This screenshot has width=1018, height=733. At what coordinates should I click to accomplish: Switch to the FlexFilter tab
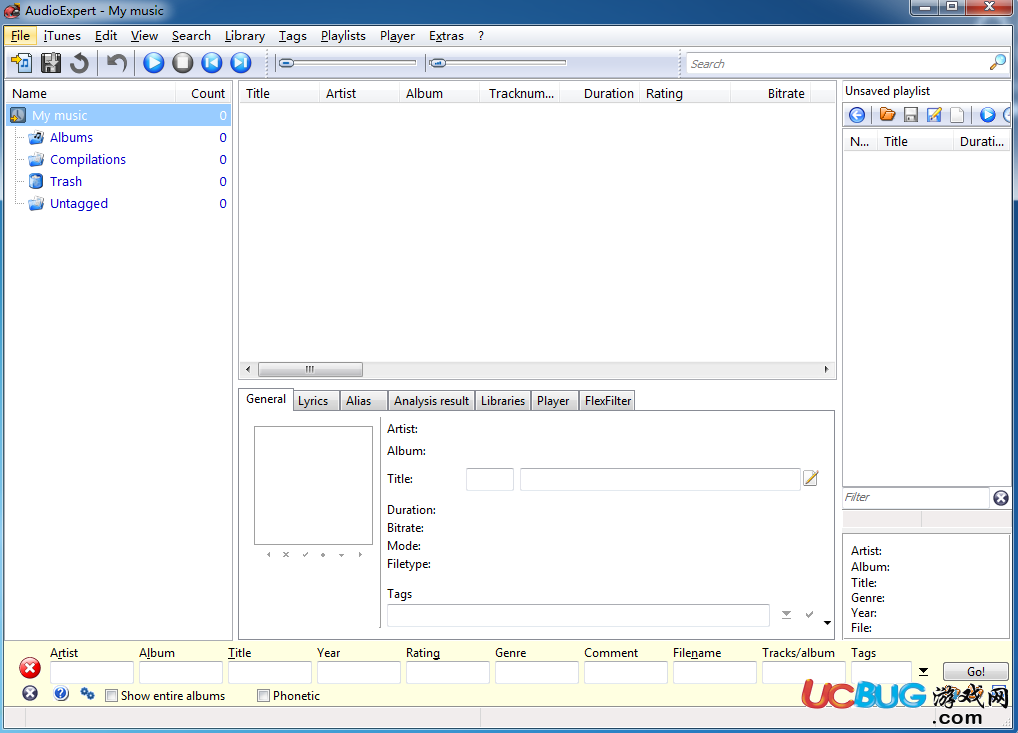608,401
